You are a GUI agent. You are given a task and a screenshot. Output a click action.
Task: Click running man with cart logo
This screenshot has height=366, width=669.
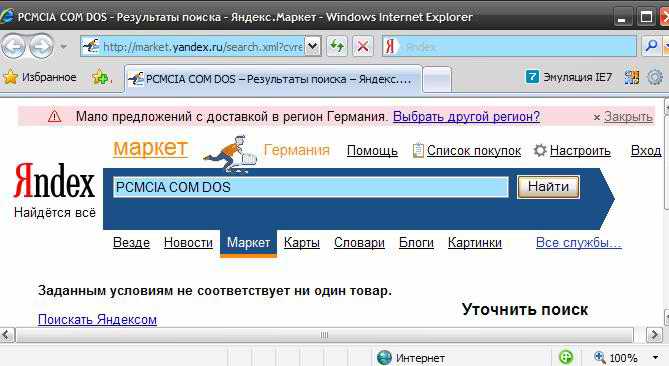[x=230, y=154]
